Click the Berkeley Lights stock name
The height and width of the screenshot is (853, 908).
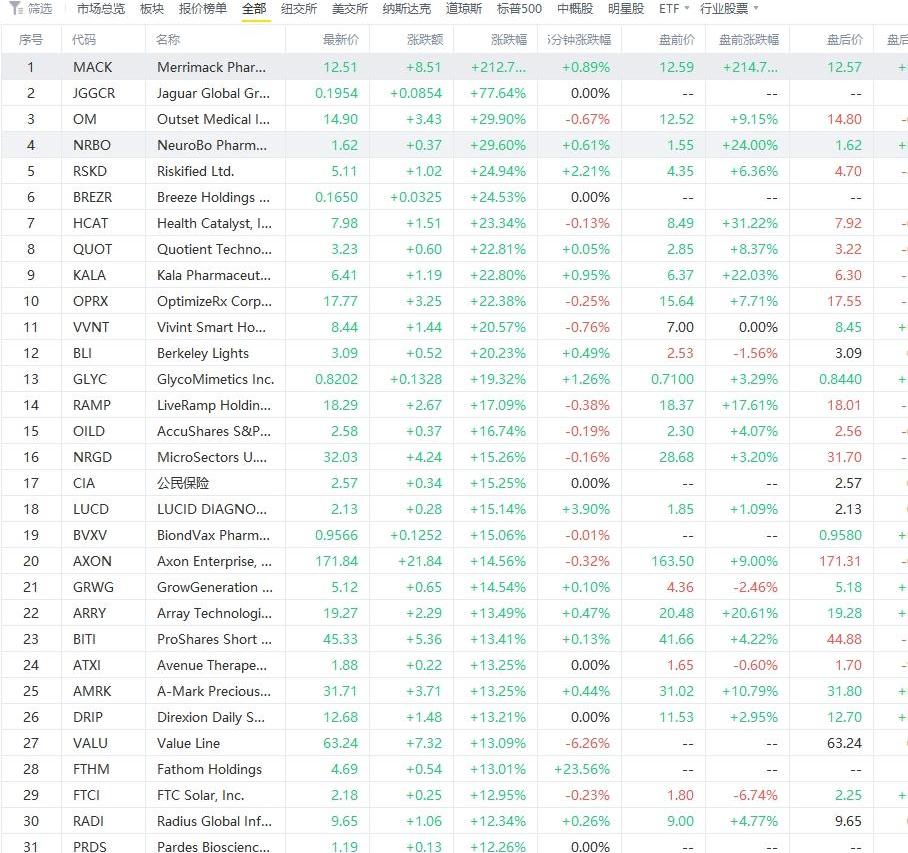(203, 353)
